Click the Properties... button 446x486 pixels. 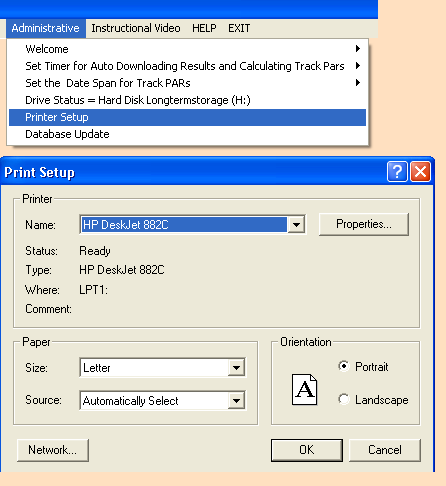[x=364, y=224]
